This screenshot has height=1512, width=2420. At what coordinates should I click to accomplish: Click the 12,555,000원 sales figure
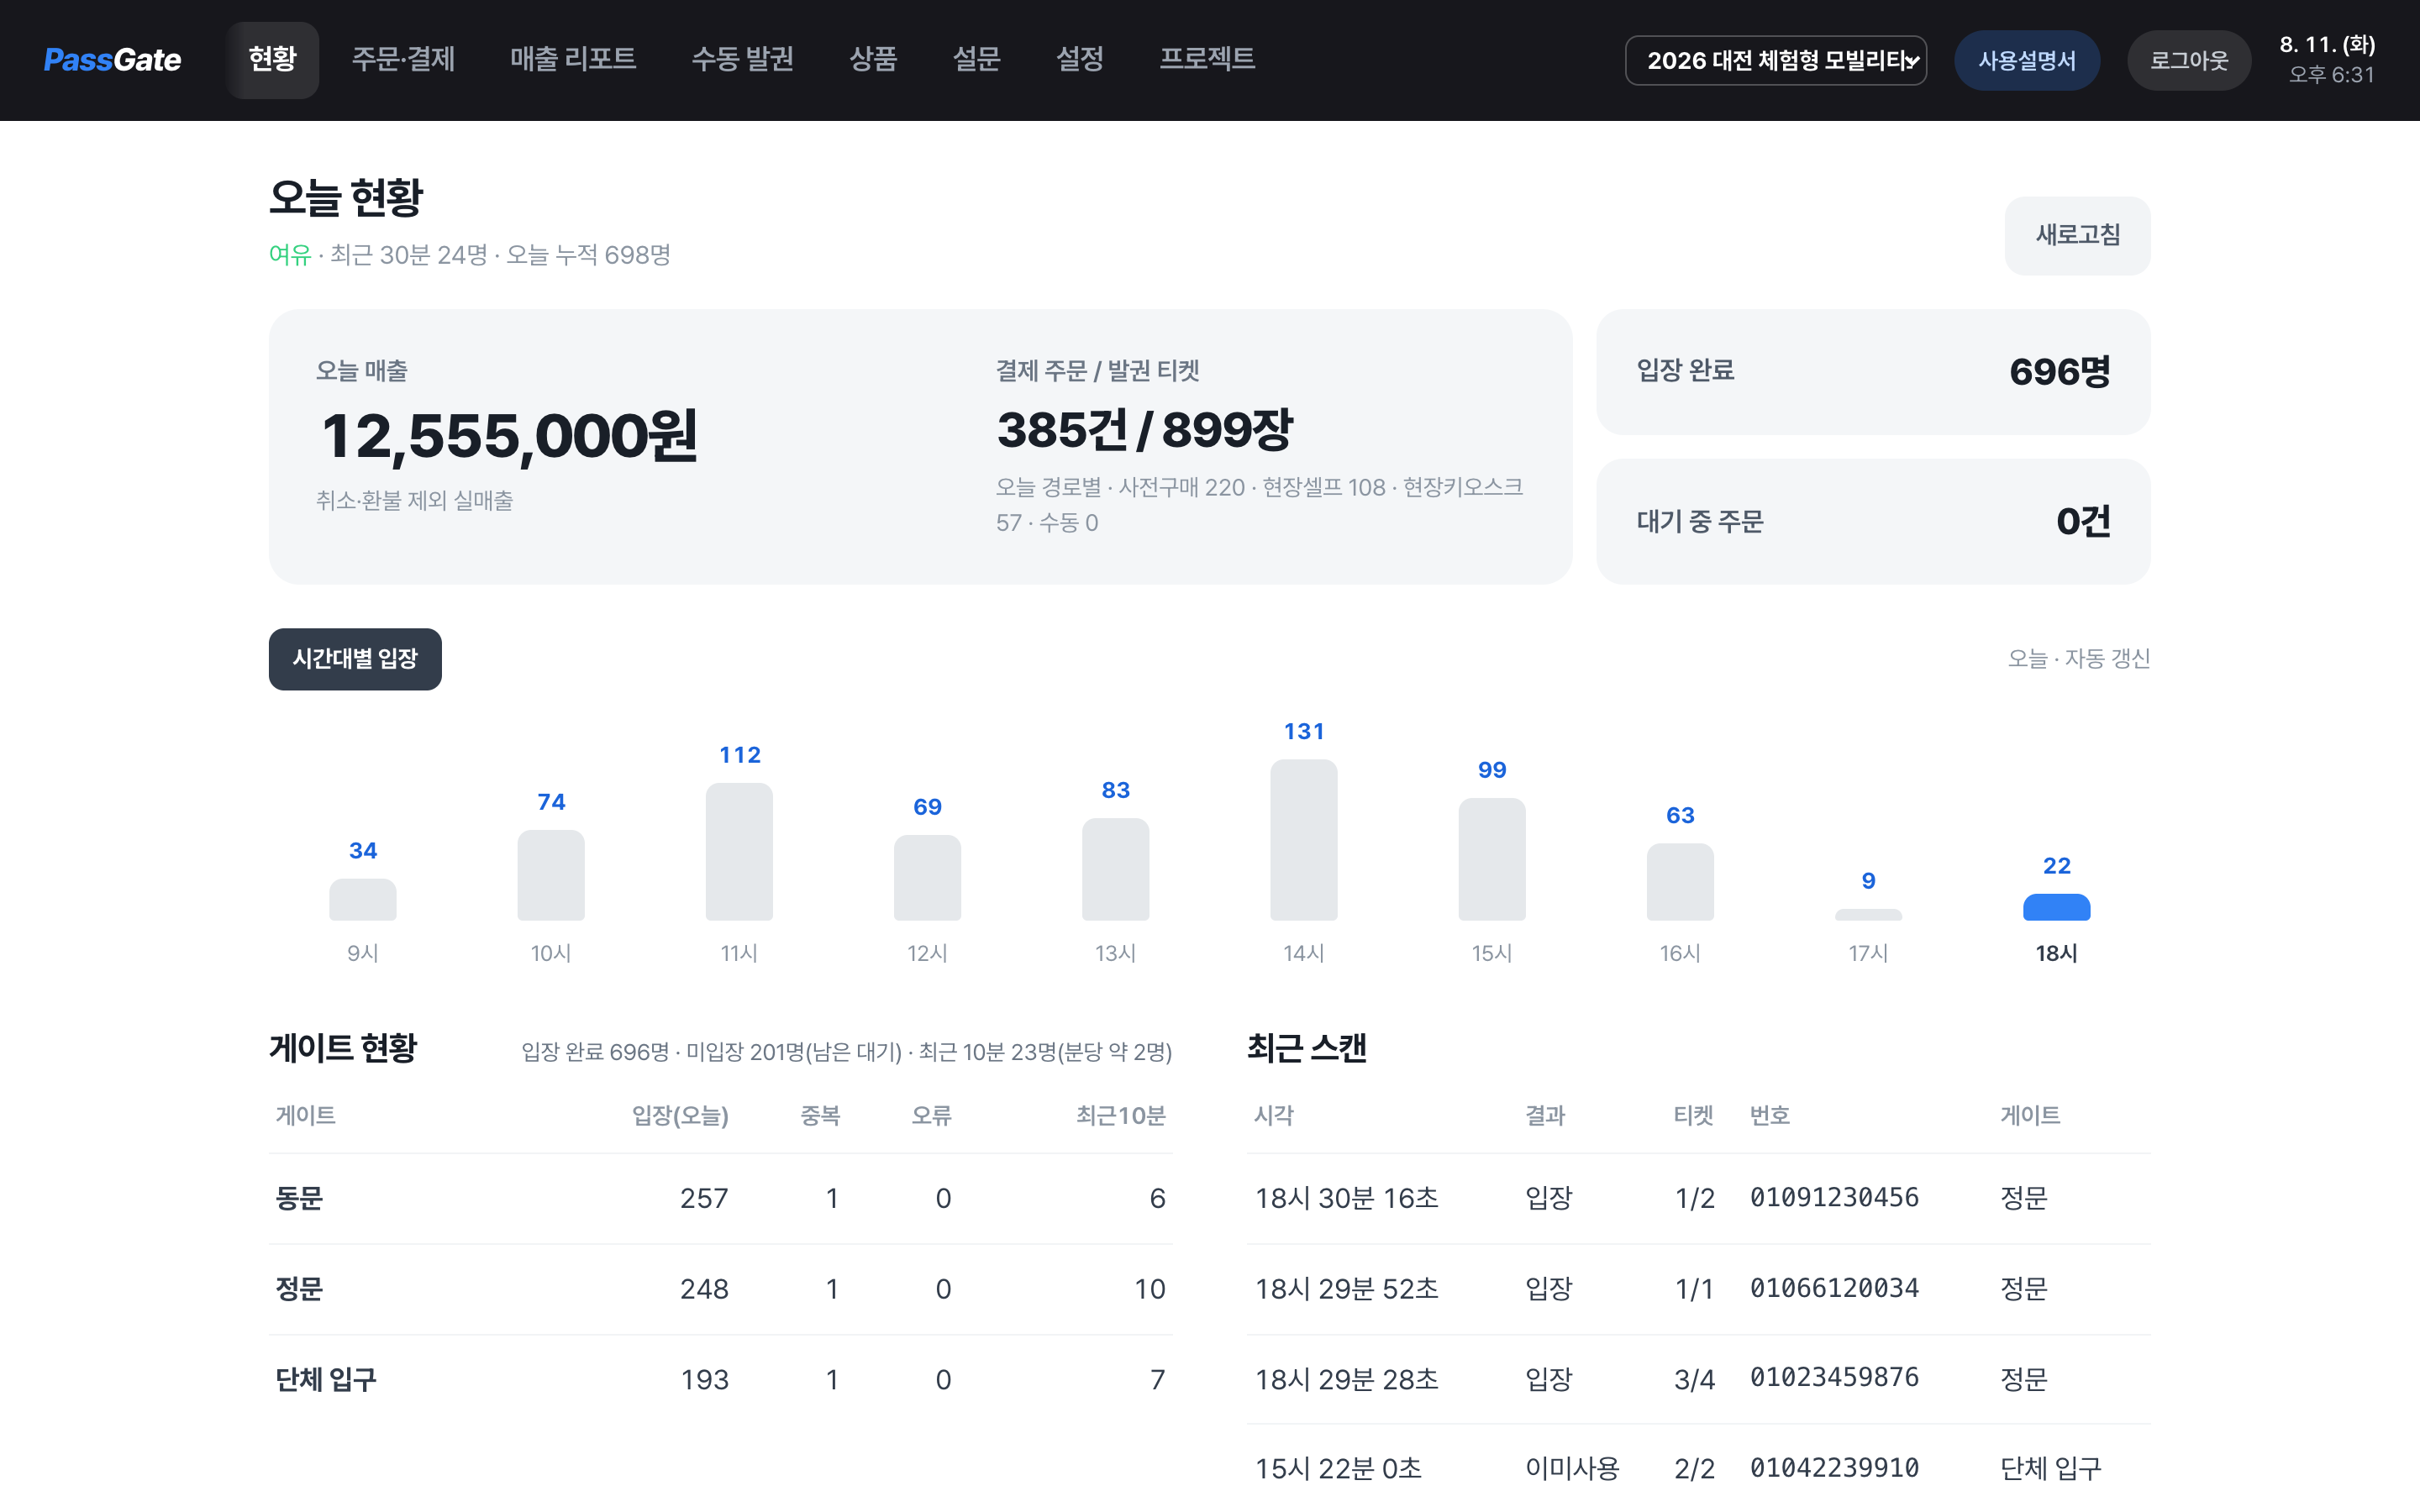pyautogui.click(x=509, y=437)
